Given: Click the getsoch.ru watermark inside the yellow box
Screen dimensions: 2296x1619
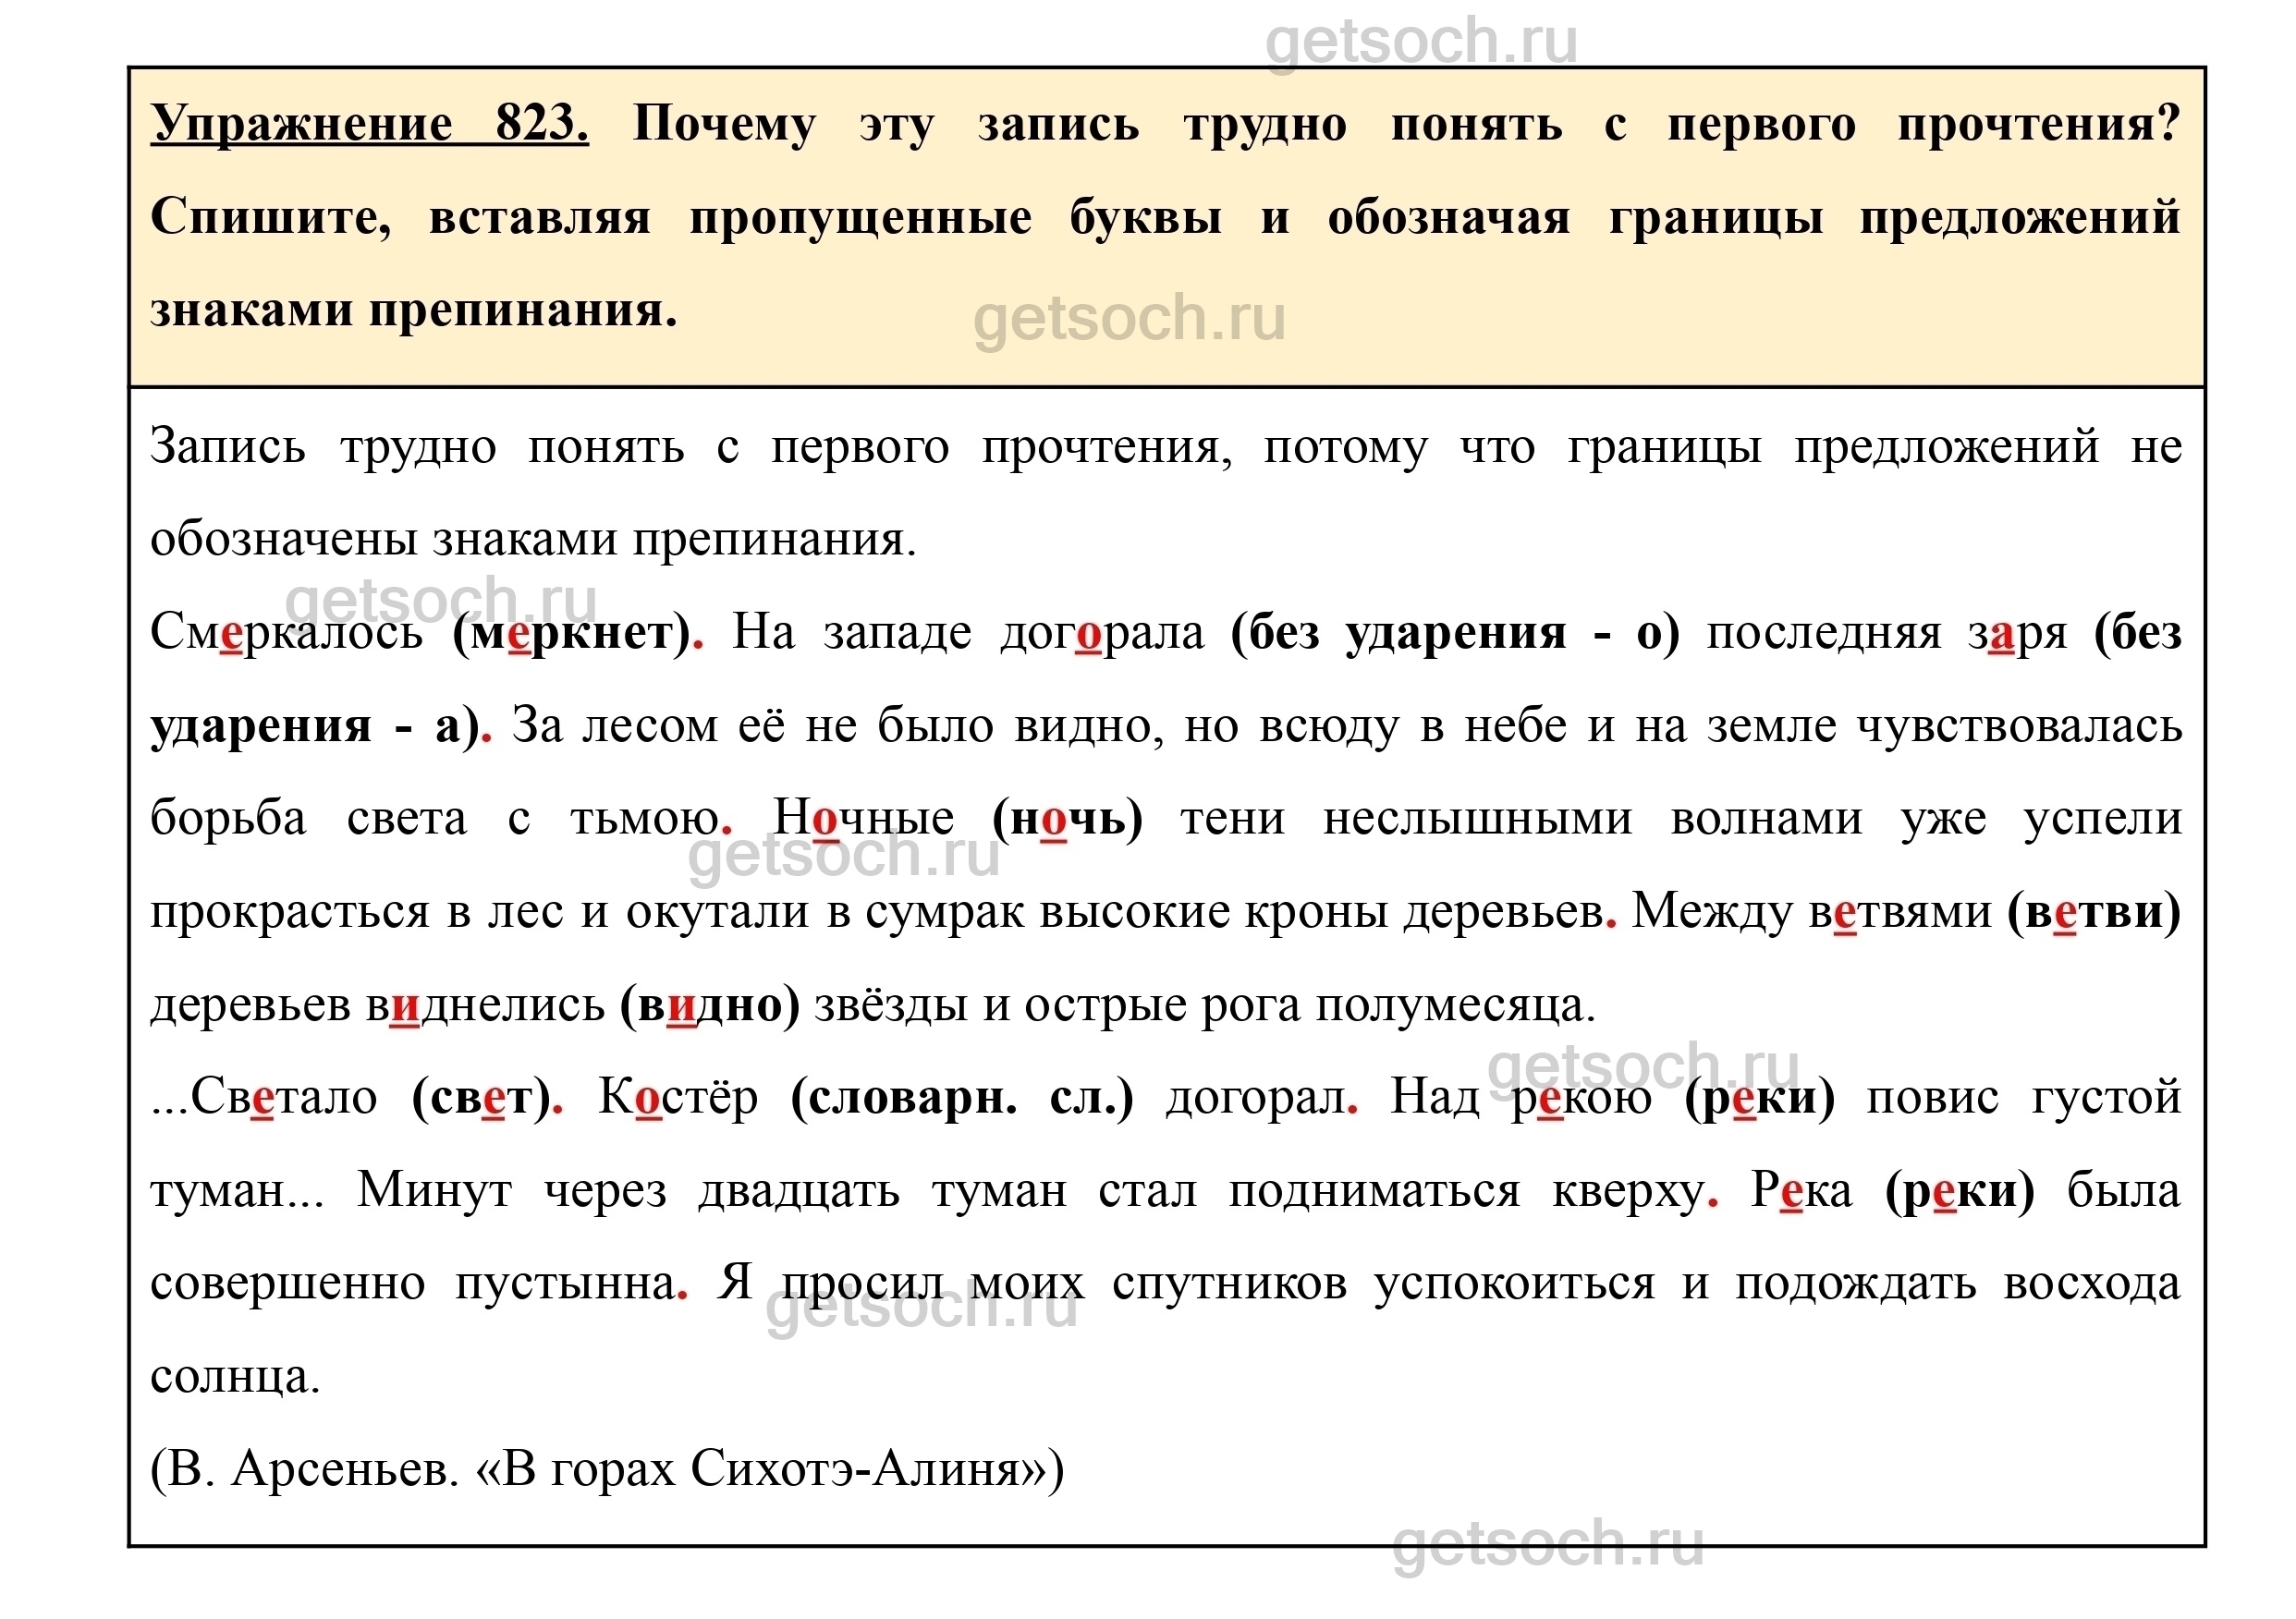Looking at the screenshot, I should (1129, 318).
